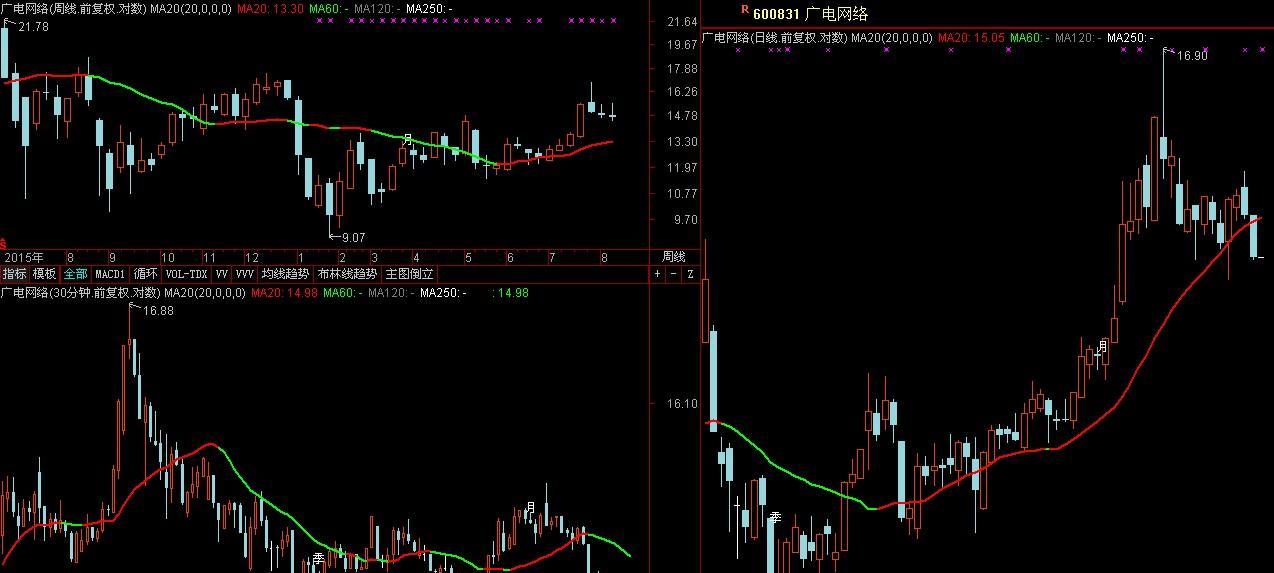Viewport: 1274px width, 573px height.
Task: Click the VVV indicator tab
Action: [x=245, y=273]
